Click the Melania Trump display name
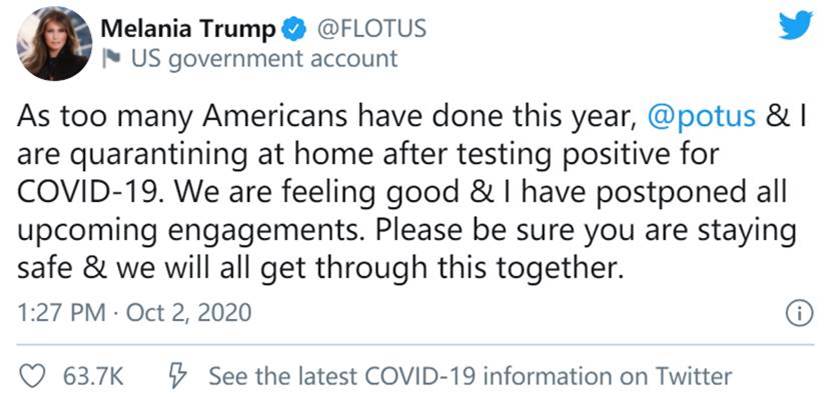The image size is (831, 397). 188,29
